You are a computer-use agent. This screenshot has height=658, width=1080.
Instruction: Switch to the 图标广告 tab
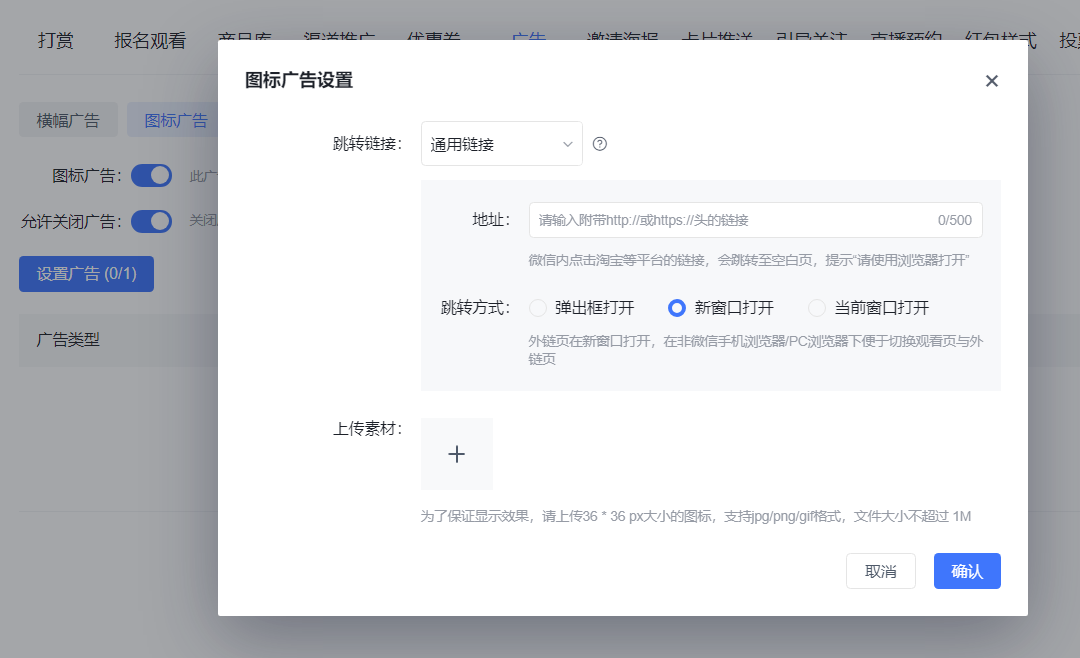pos(172,121)
